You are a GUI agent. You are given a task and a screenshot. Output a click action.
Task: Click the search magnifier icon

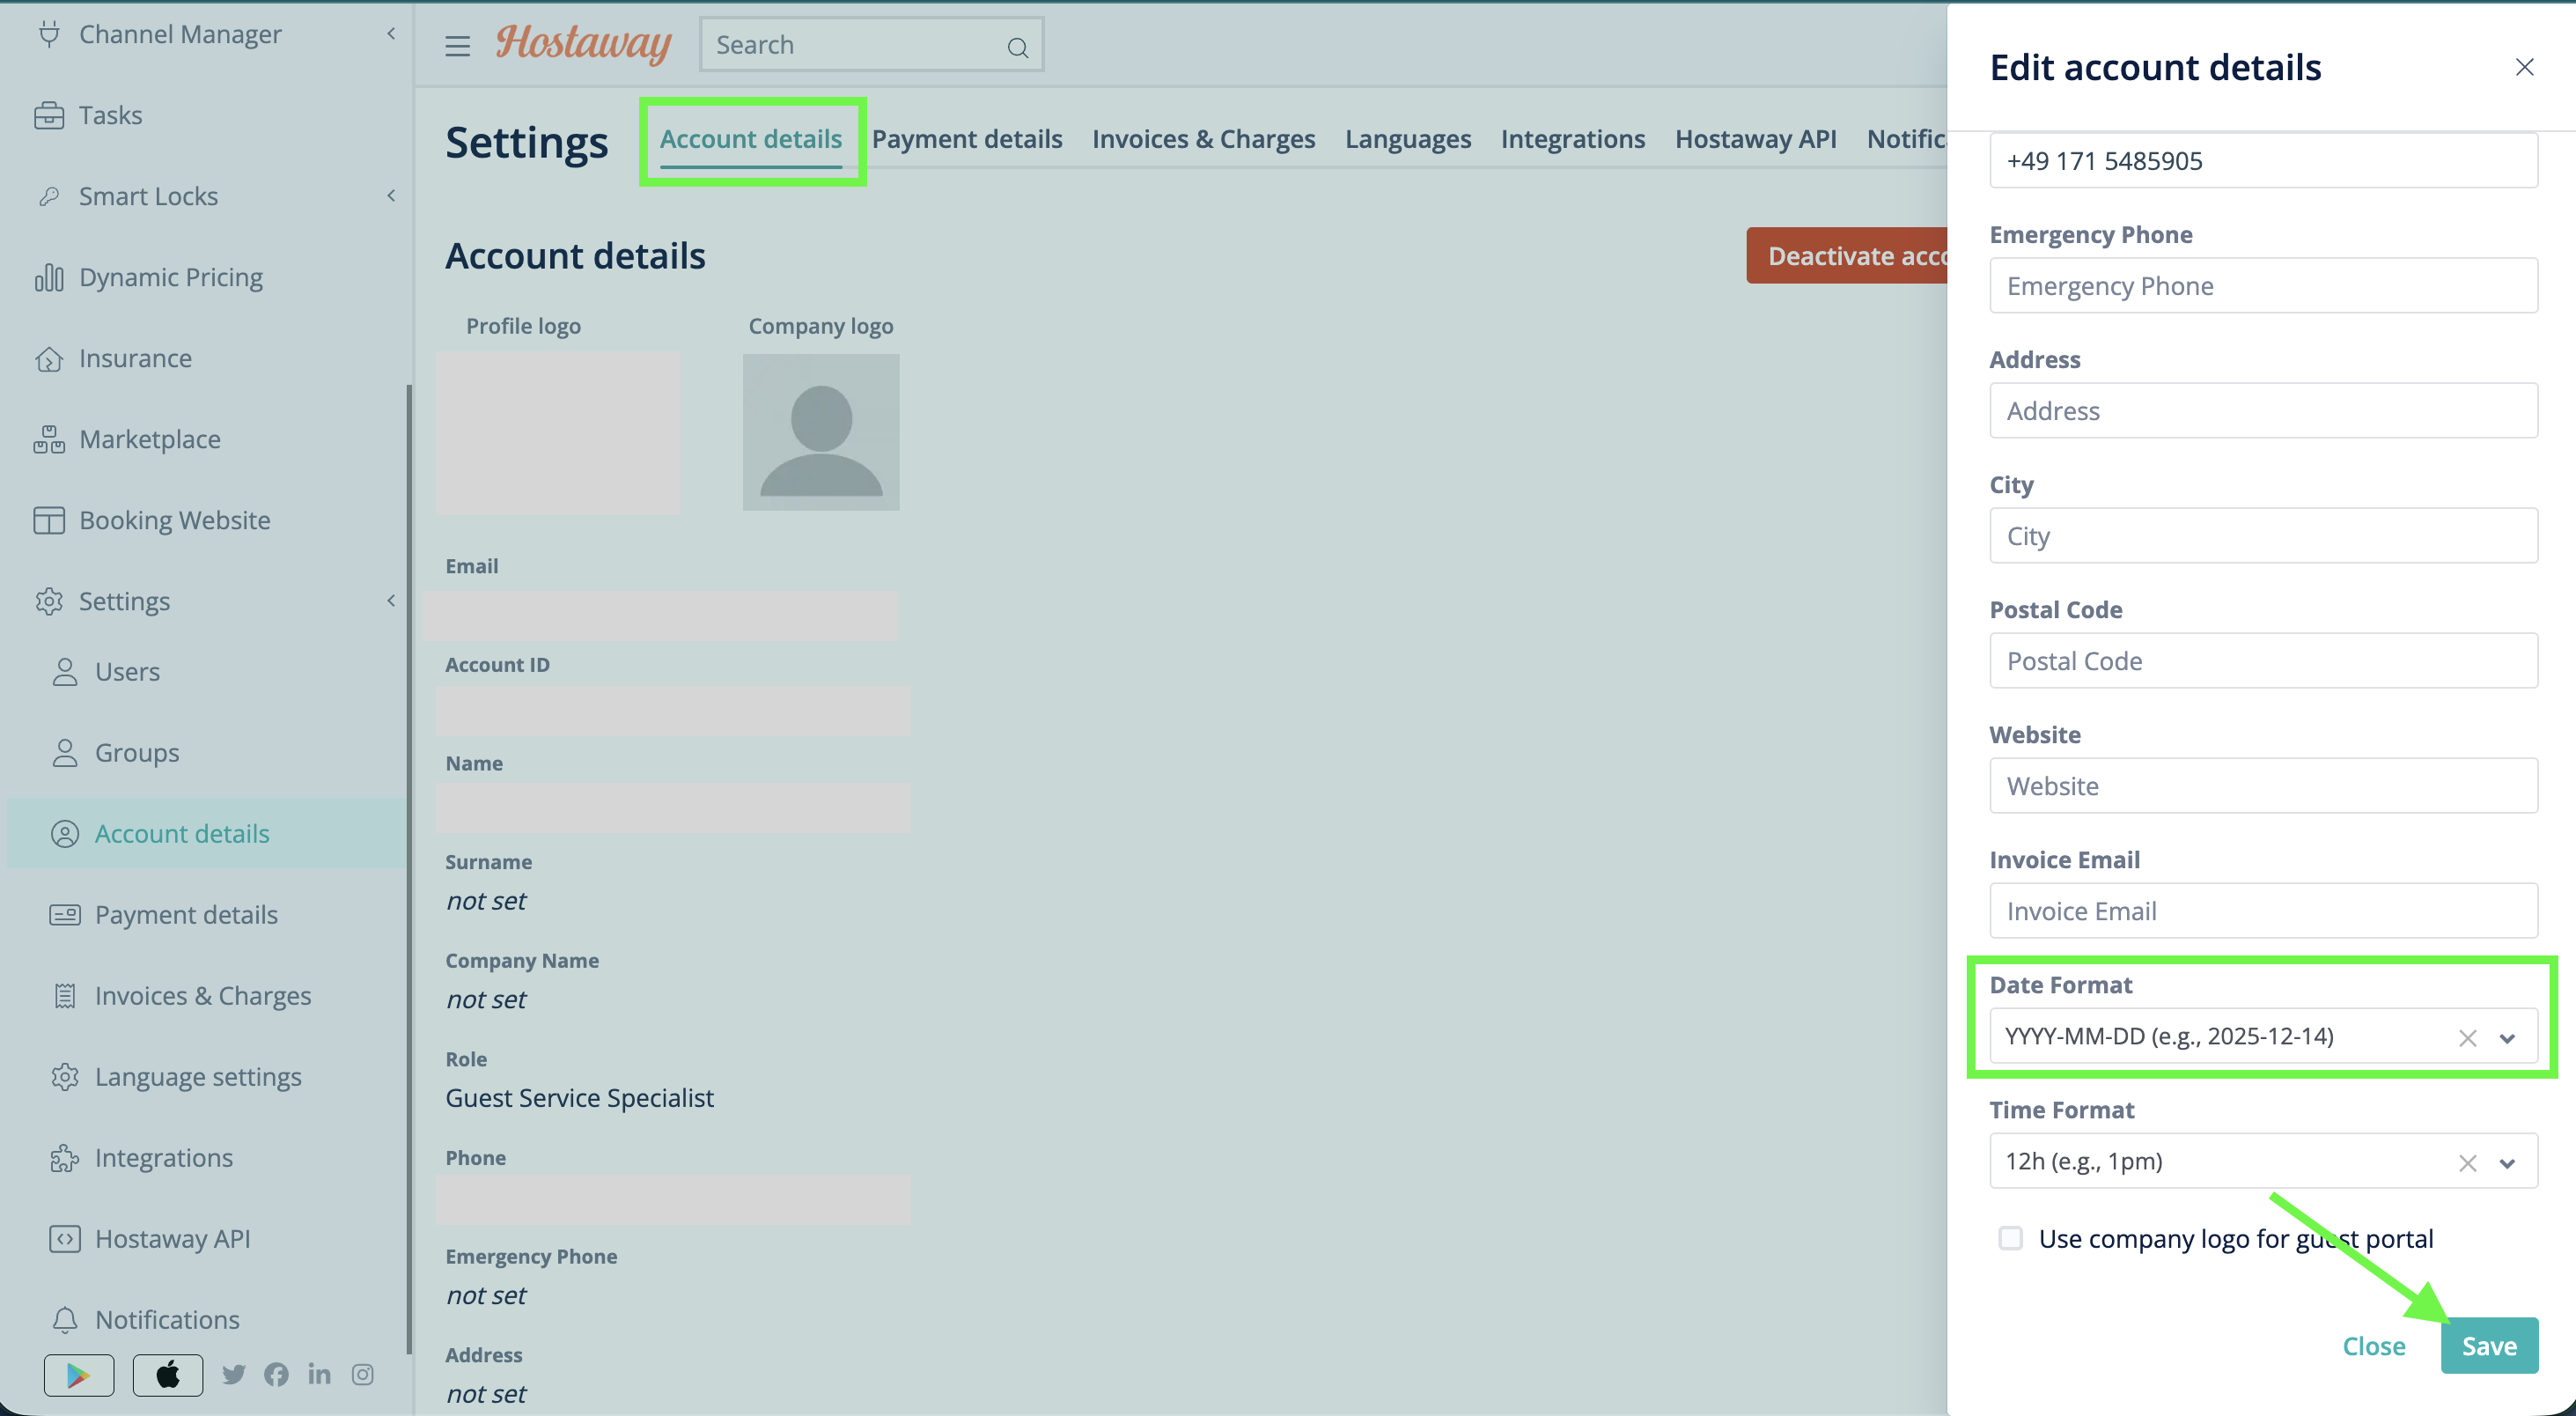point(1017,47)
